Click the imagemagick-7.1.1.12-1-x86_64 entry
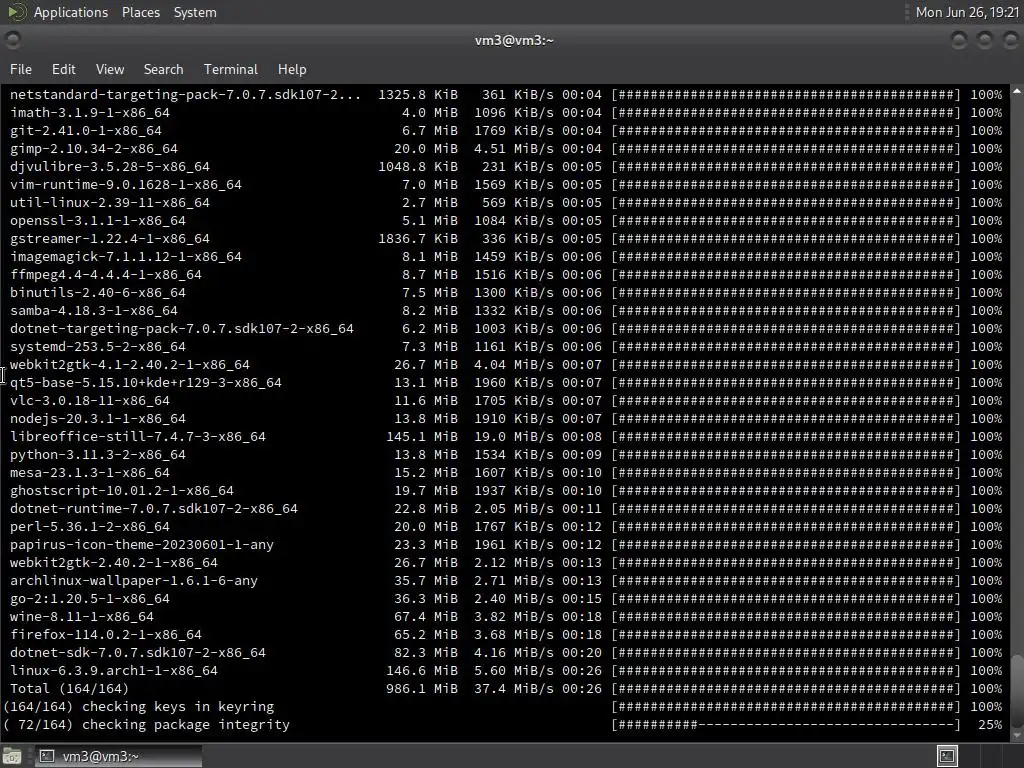Image resolution: width=1024 pixels, height=768 pixels. (x=125, y=257)
